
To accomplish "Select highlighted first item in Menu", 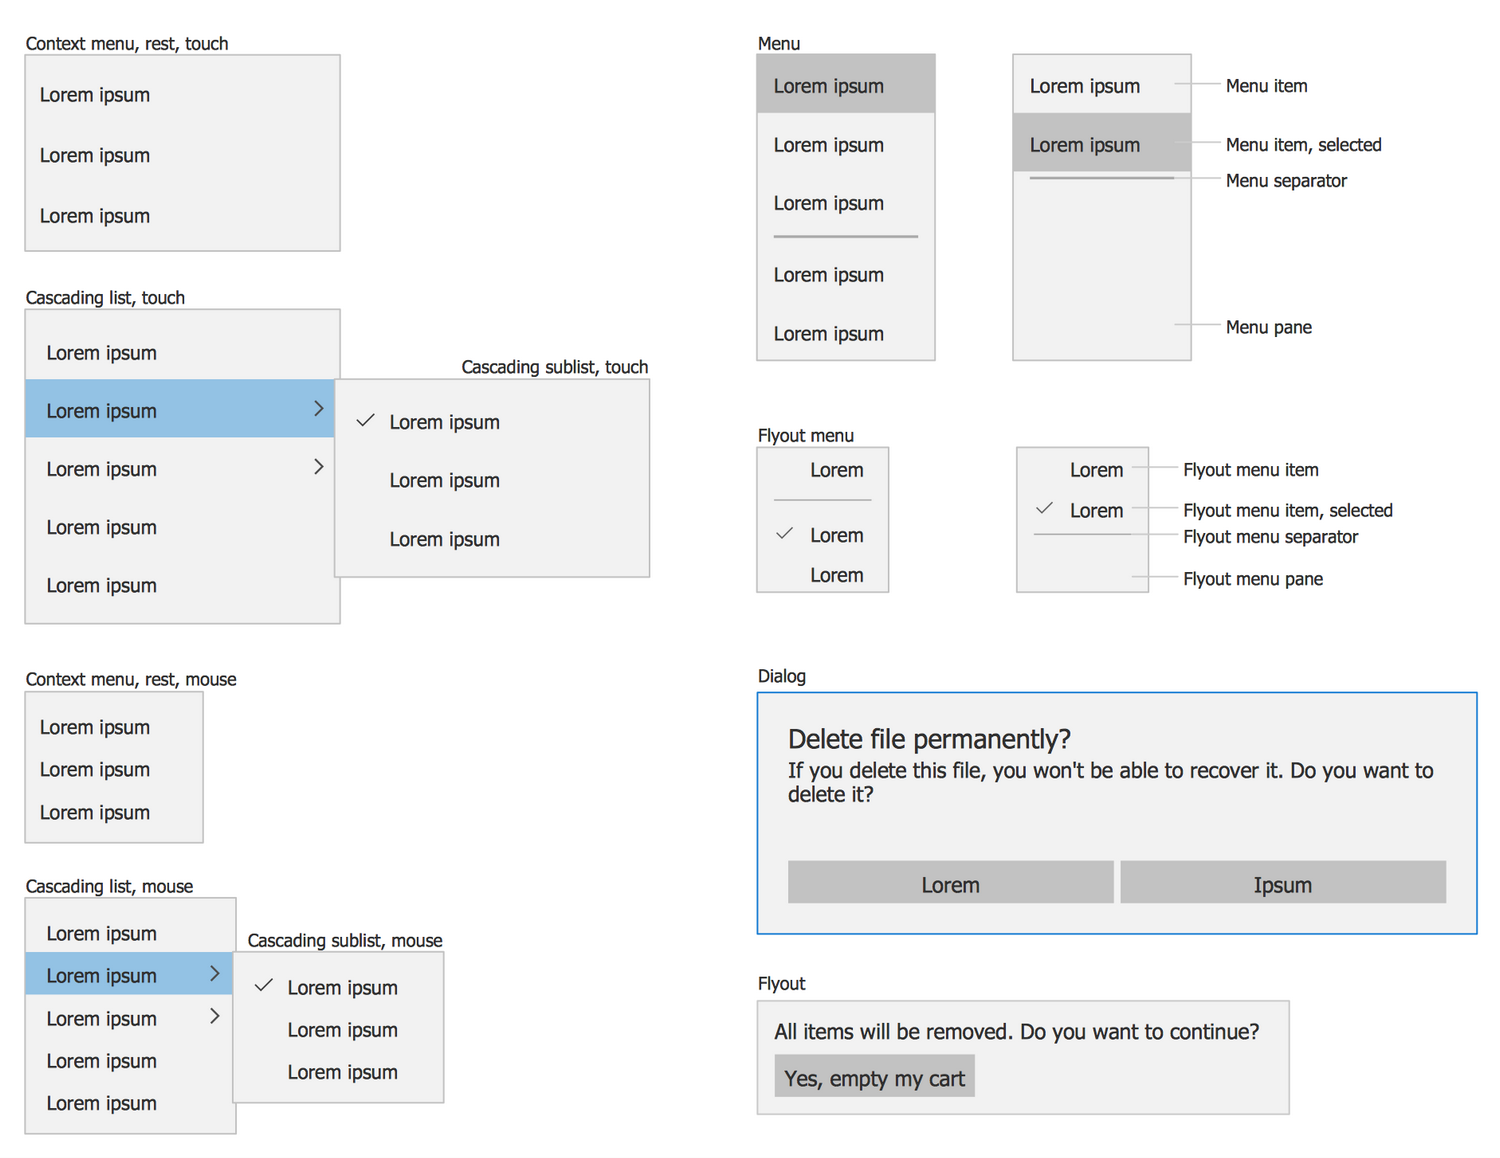I will pos(845,86).
